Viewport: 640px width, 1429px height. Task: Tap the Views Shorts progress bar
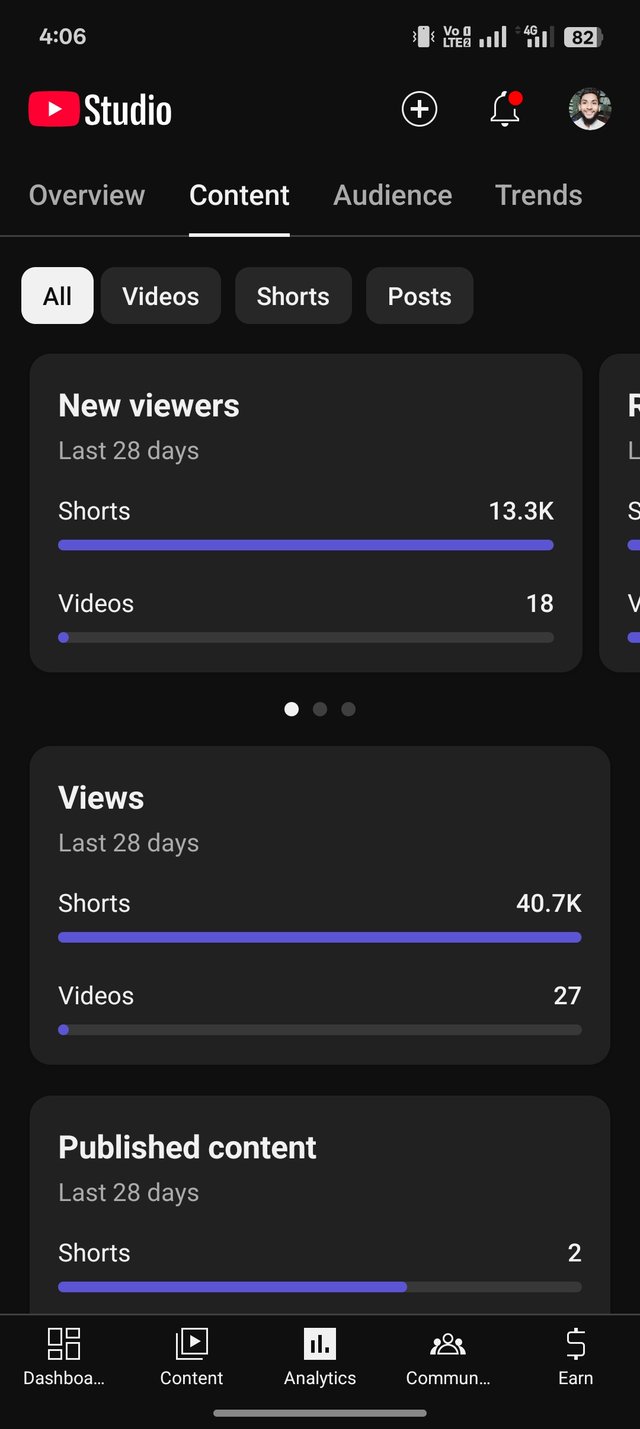320,937
